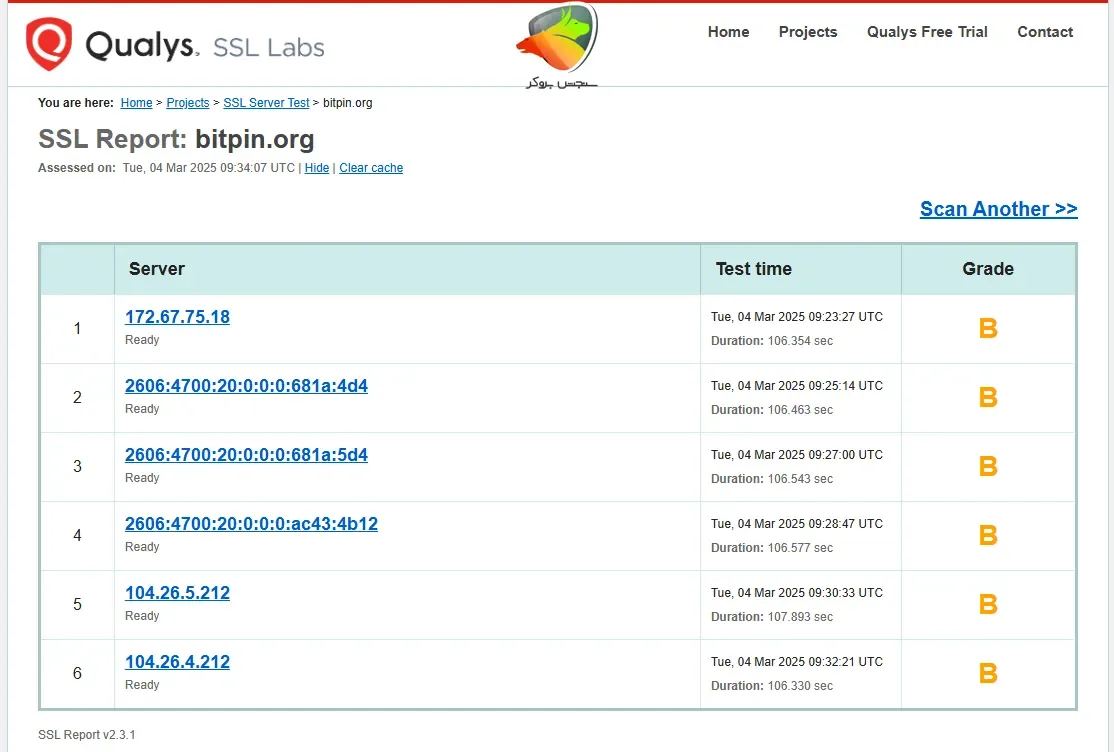Click Ready status under 104.26.5.212

pyautogui.click(x=142, y=616)
